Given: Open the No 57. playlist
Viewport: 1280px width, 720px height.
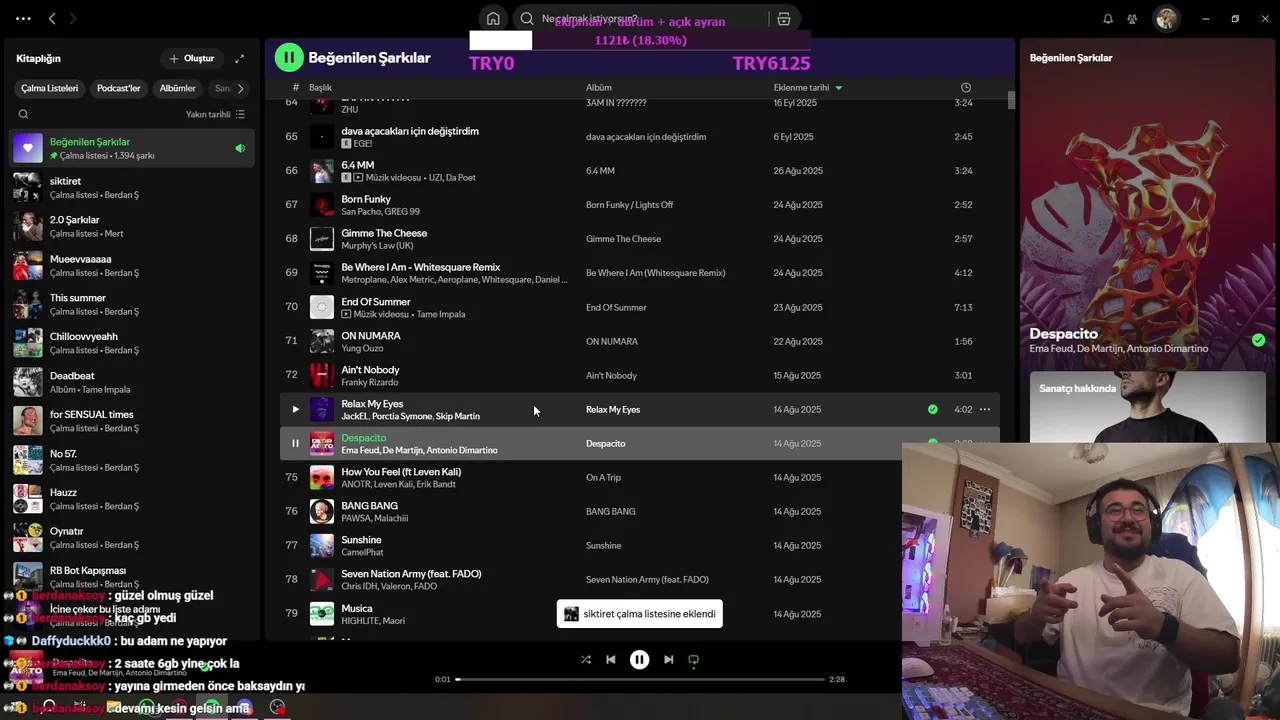Looking at the screenshot, I should pyautogui.click(x=132, y=460).
